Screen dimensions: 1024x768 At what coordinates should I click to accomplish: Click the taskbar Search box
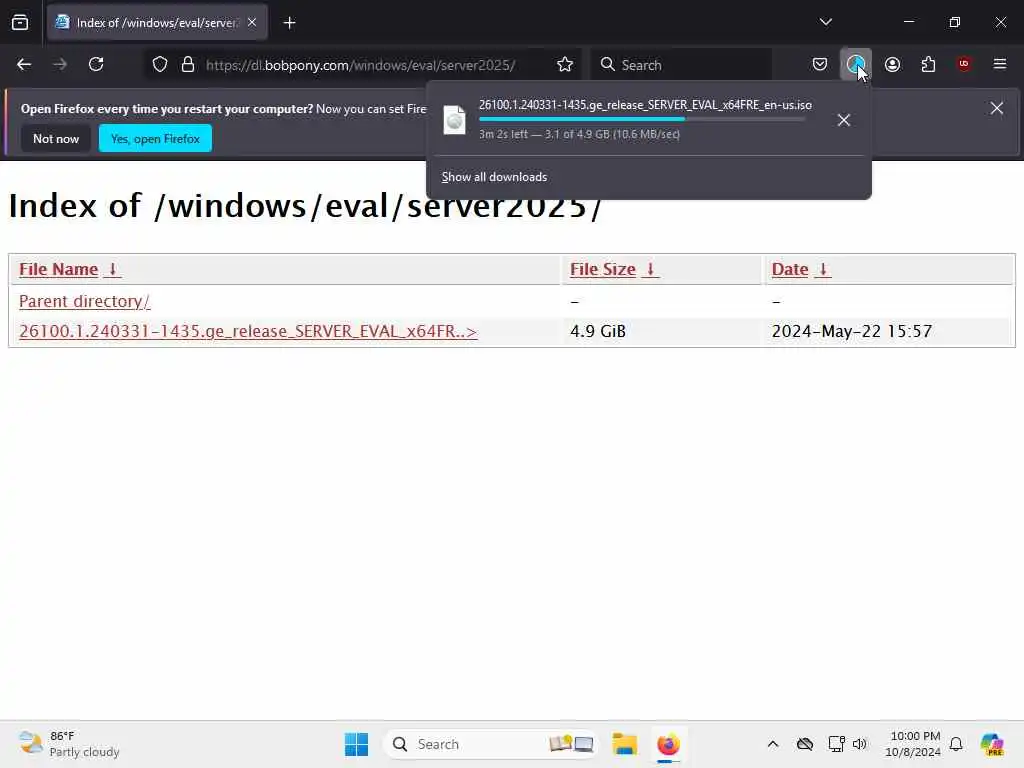(x=491, y=744)
